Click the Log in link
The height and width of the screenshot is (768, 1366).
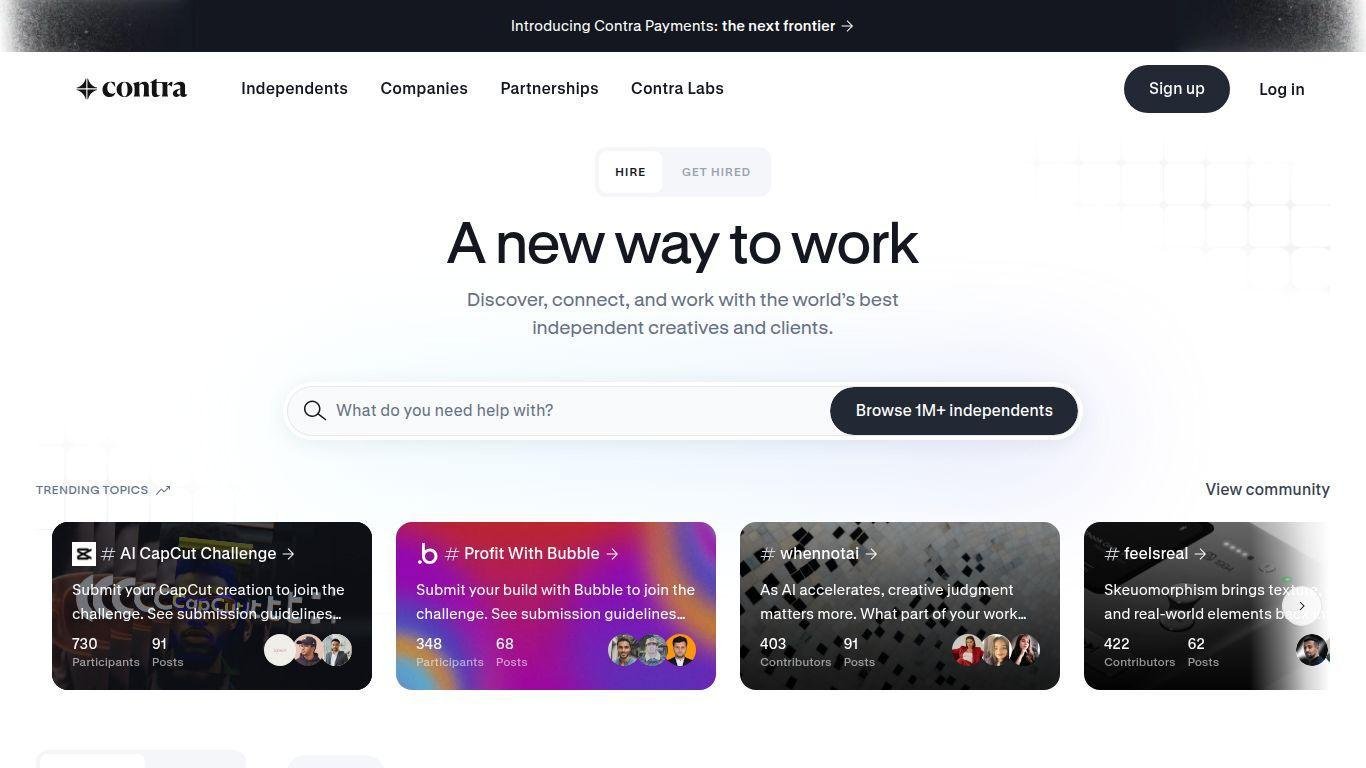tap(1281, 89)
